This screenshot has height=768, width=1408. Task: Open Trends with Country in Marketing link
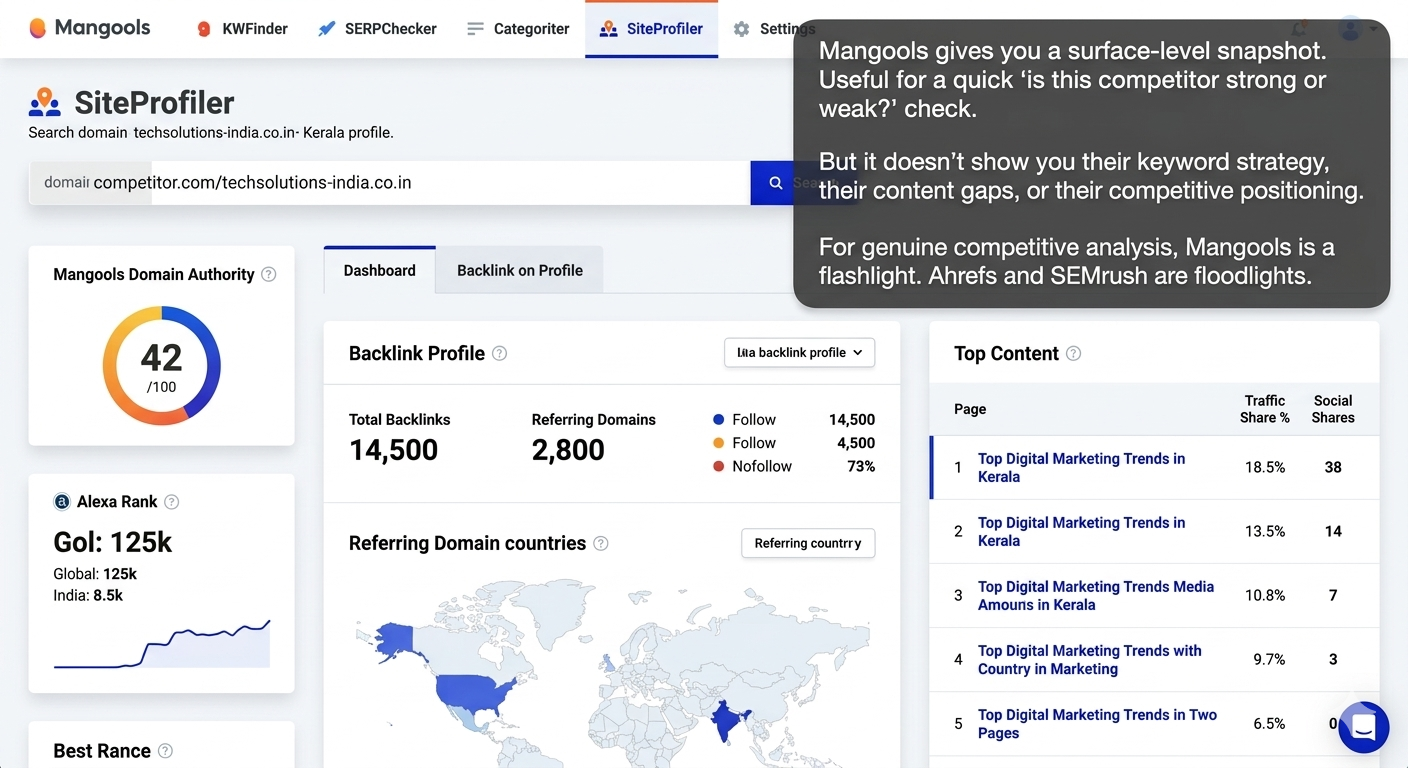coord(1089,659)
